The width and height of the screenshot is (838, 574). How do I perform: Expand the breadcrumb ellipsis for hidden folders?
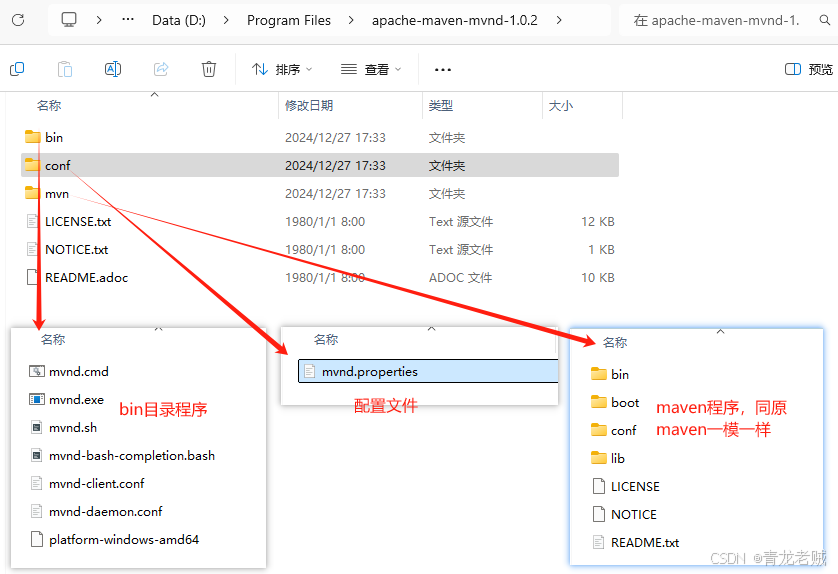(x=128, y=20)
